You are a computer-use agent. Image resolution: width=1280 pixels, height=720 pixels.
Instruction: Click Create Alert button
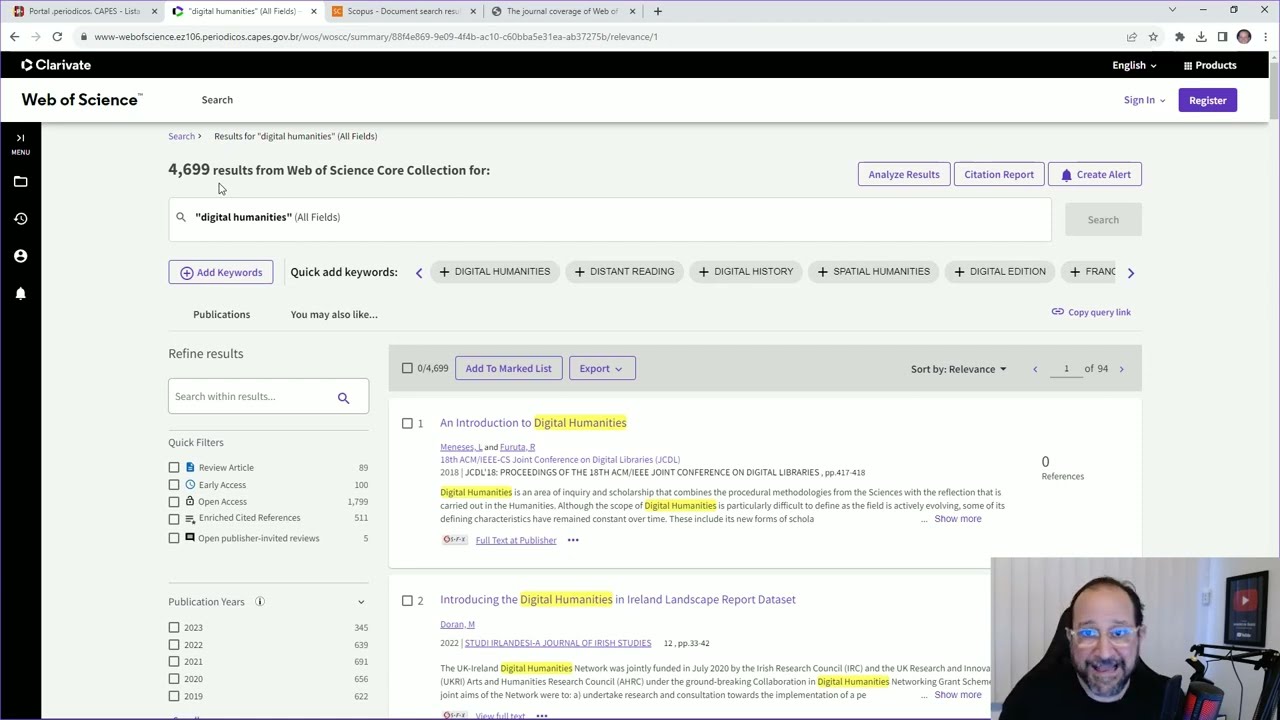point(1095,175)
